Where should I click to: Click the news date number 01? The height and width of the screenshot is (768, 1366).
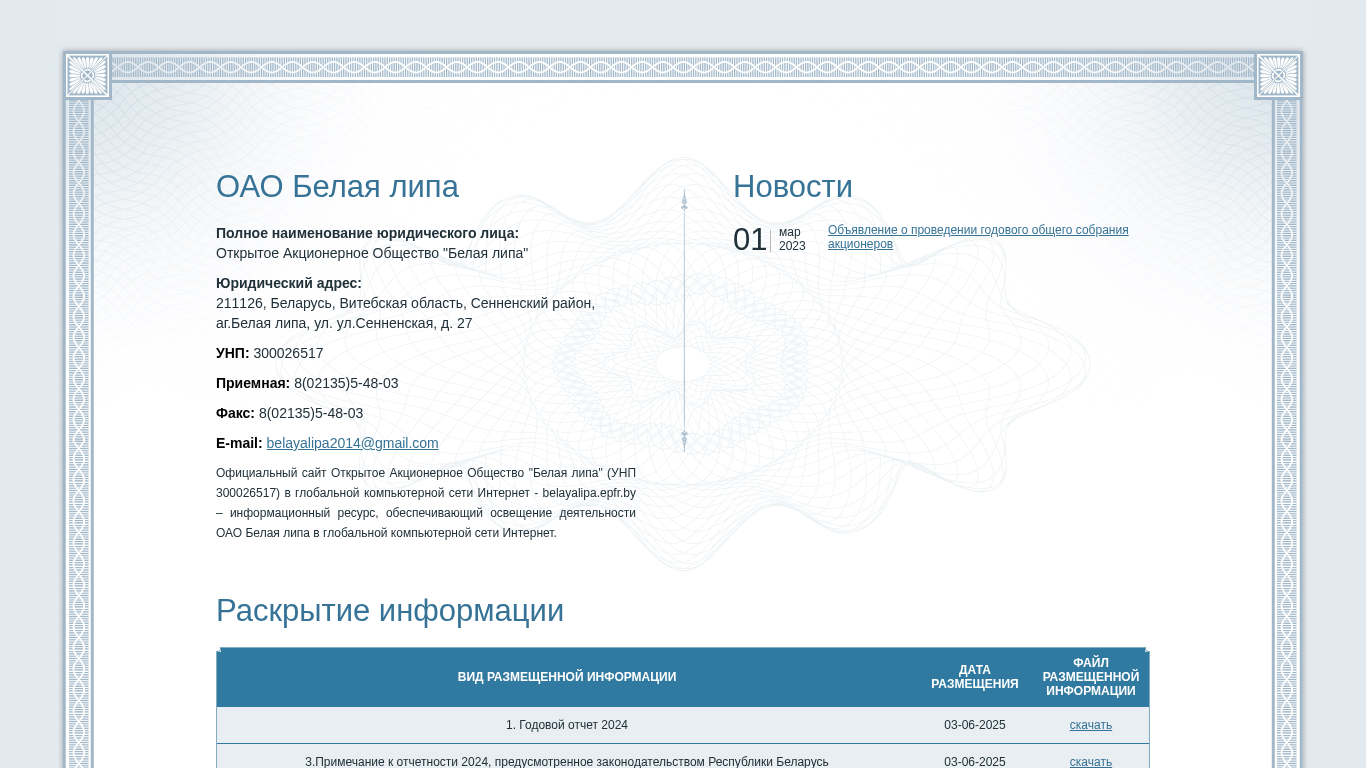750,240
